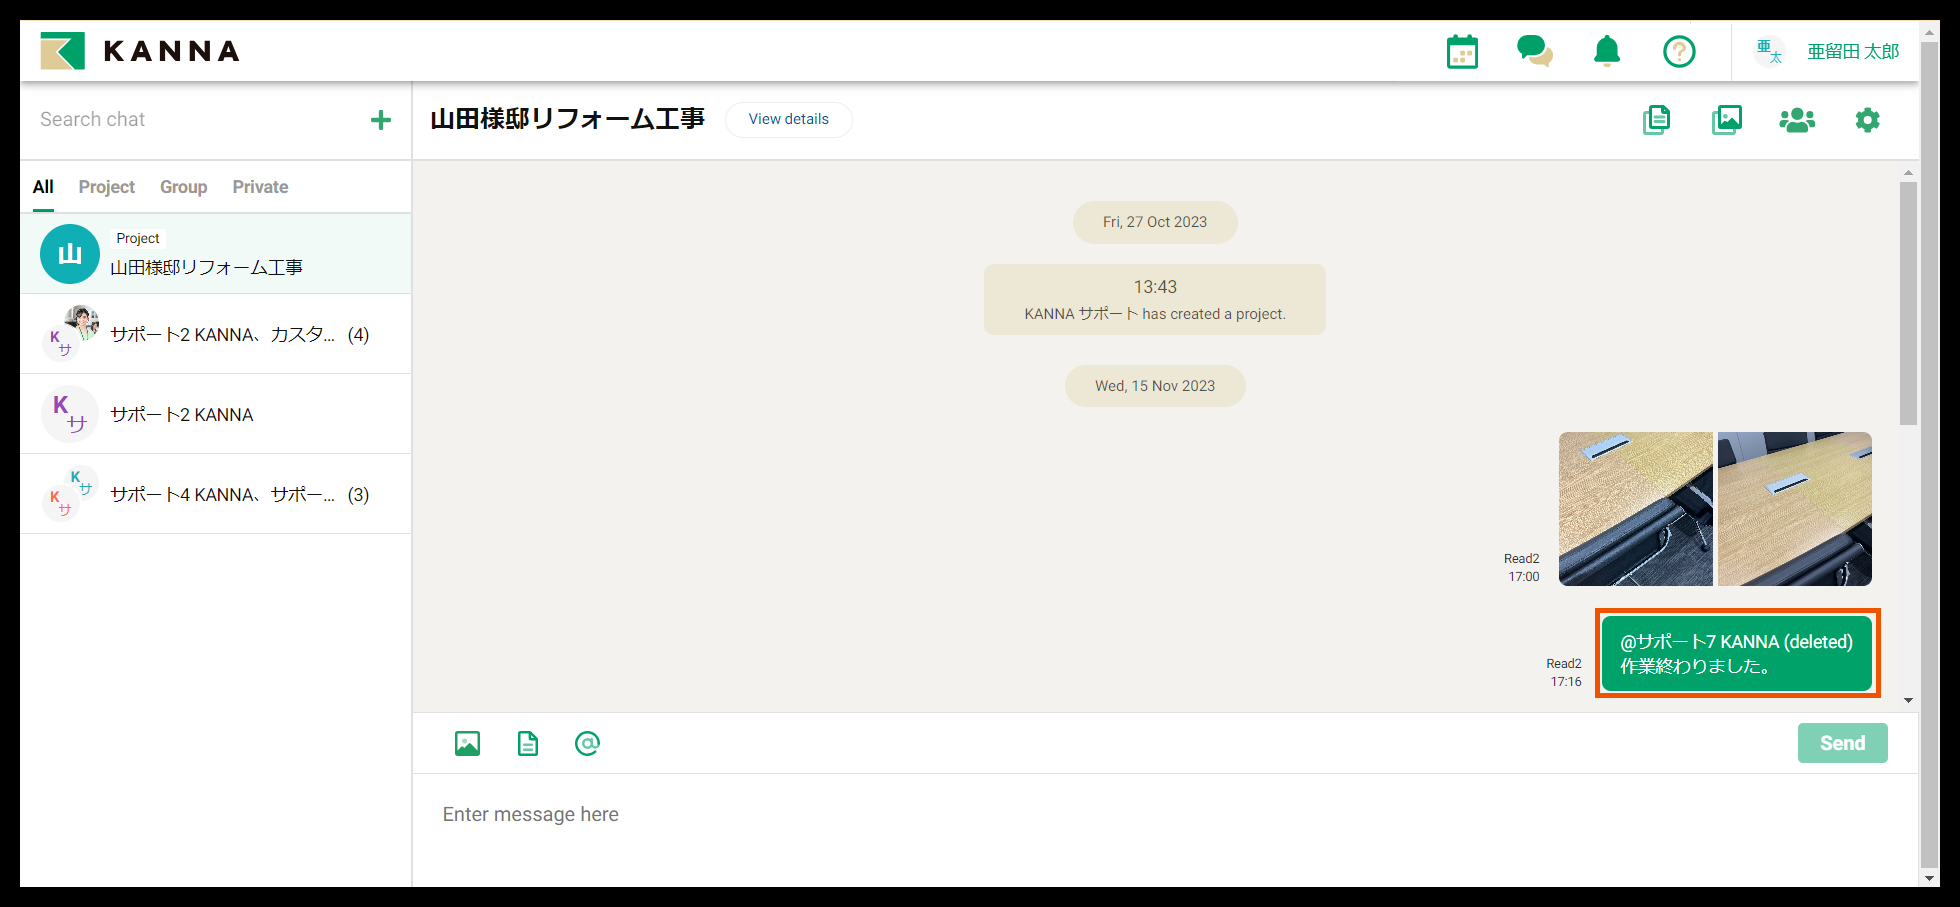Open notifications bell
1960x907 pixels.
(x=1607, y=51)
